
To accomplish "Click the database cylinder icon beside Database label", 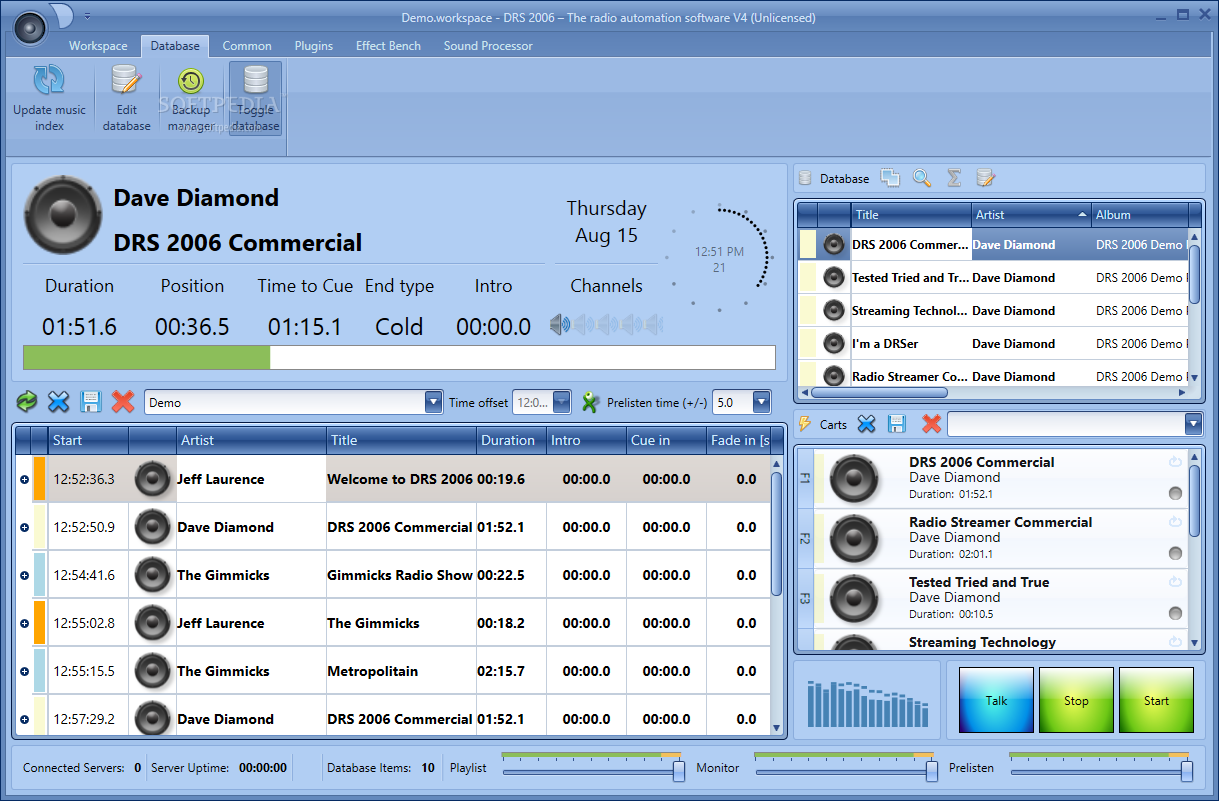I will coord(805,178).
